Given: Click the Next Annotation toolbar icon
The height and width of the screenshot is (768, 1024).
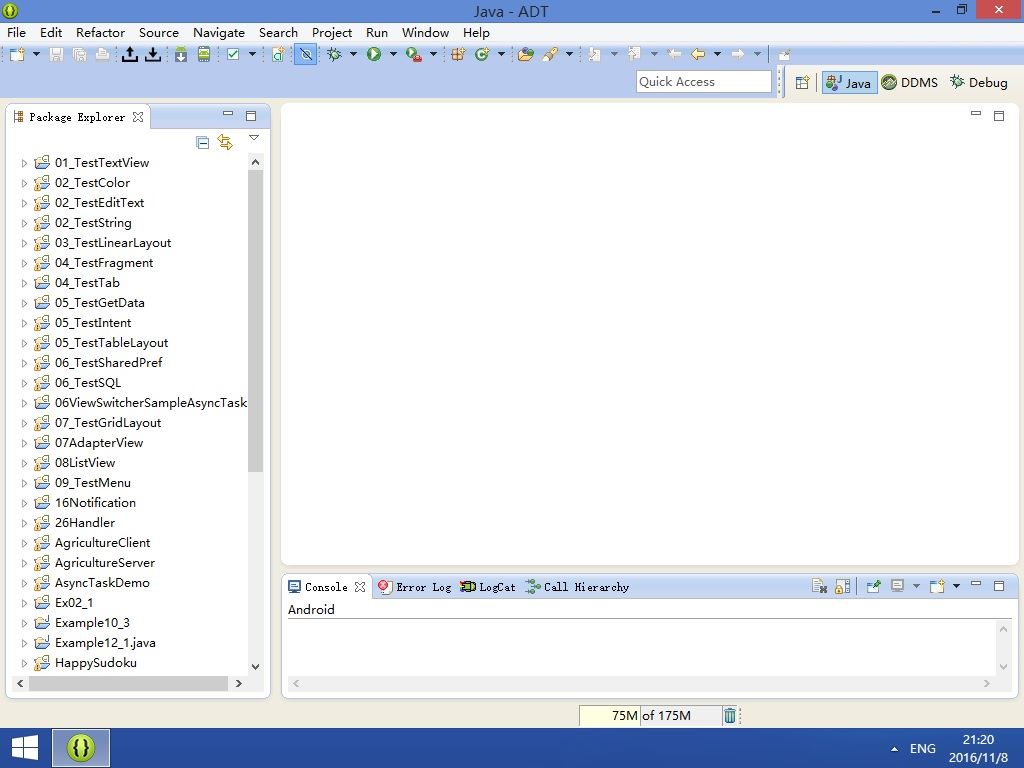Looking at the screenshot, I should 594,55.
